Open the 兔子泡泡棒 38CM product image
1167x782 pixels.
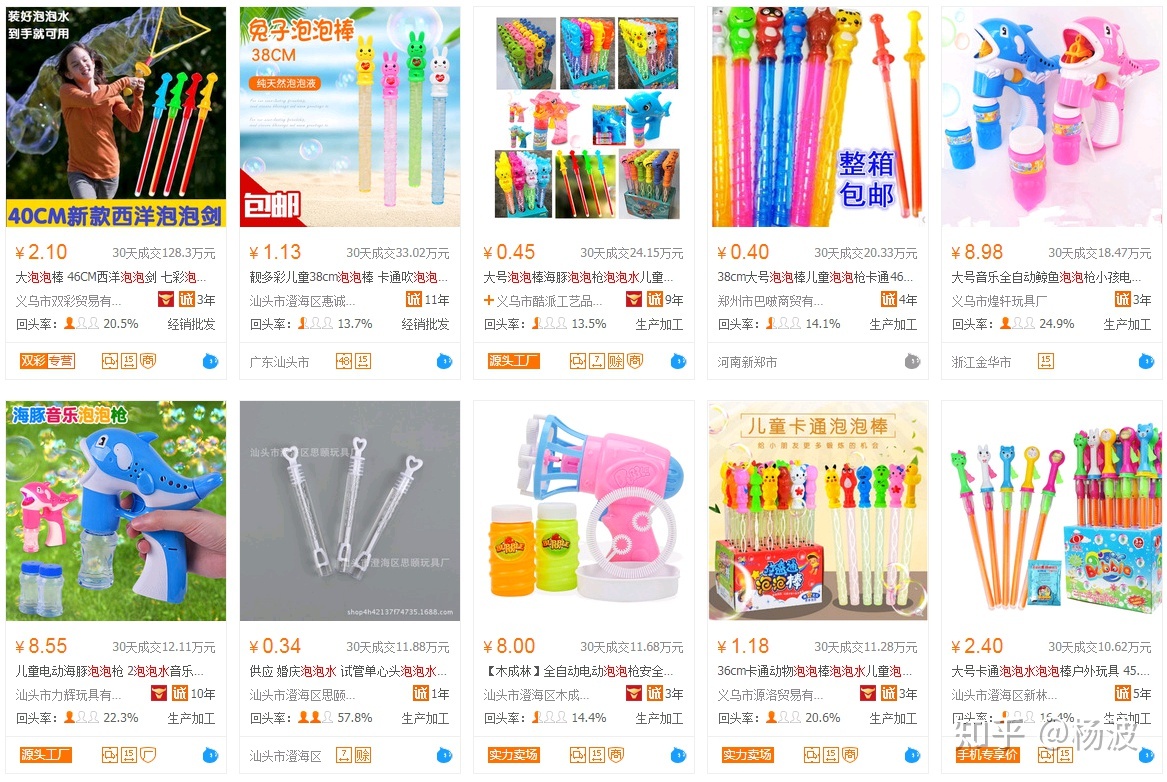coord(350,117)
